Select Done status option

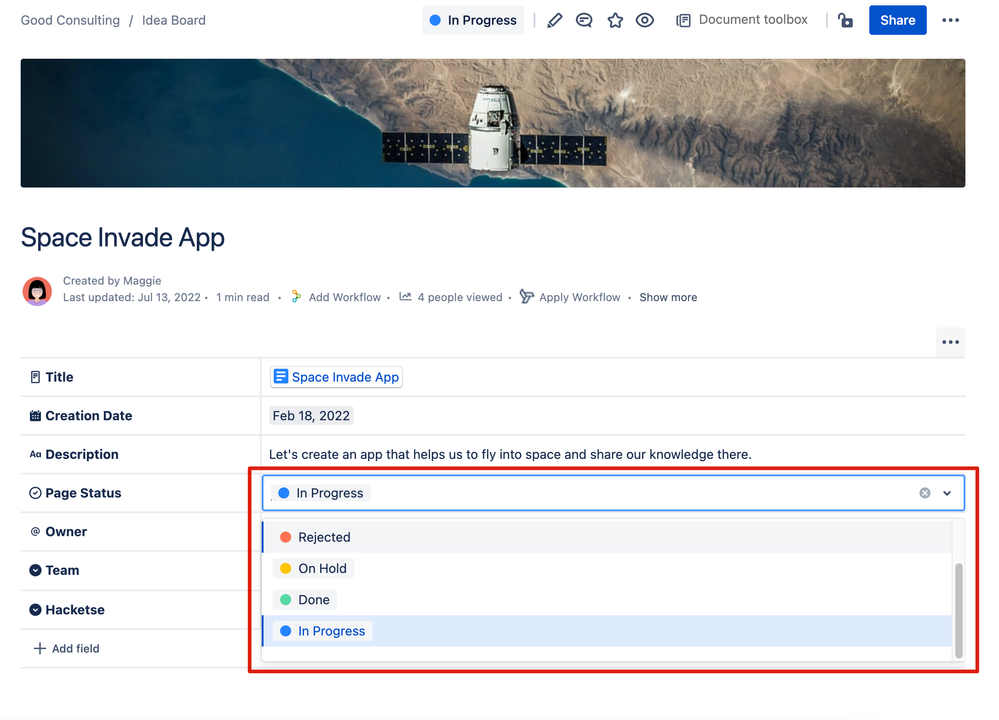(607, 600)
